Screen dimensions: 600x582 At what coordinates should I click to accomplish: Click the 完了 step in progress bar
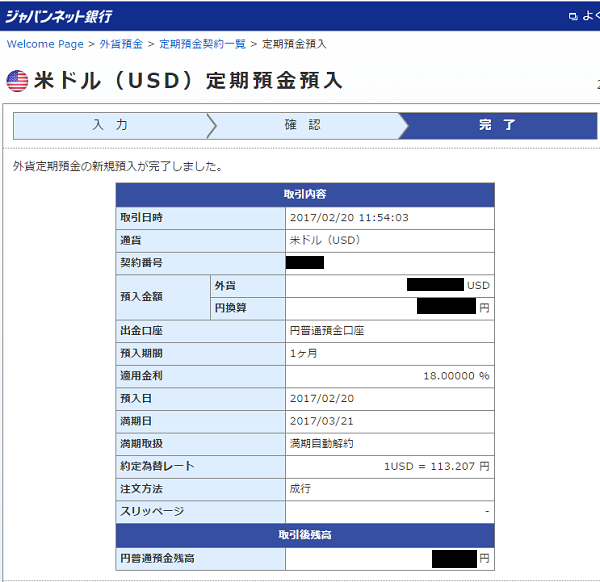pyautogui.click(x=497, y=126)
